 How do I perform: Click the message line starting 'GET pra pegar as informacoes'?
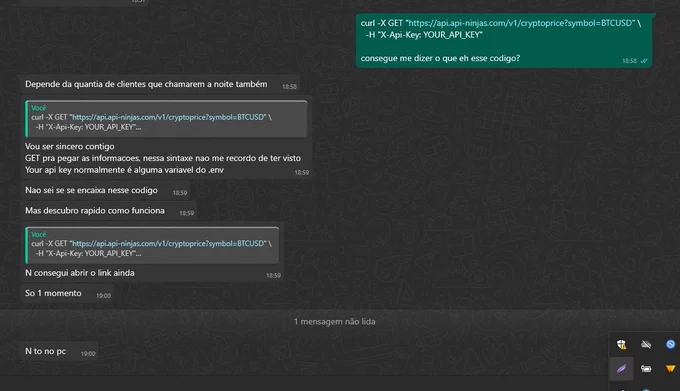pyautogui.click(x=163, y=158)
